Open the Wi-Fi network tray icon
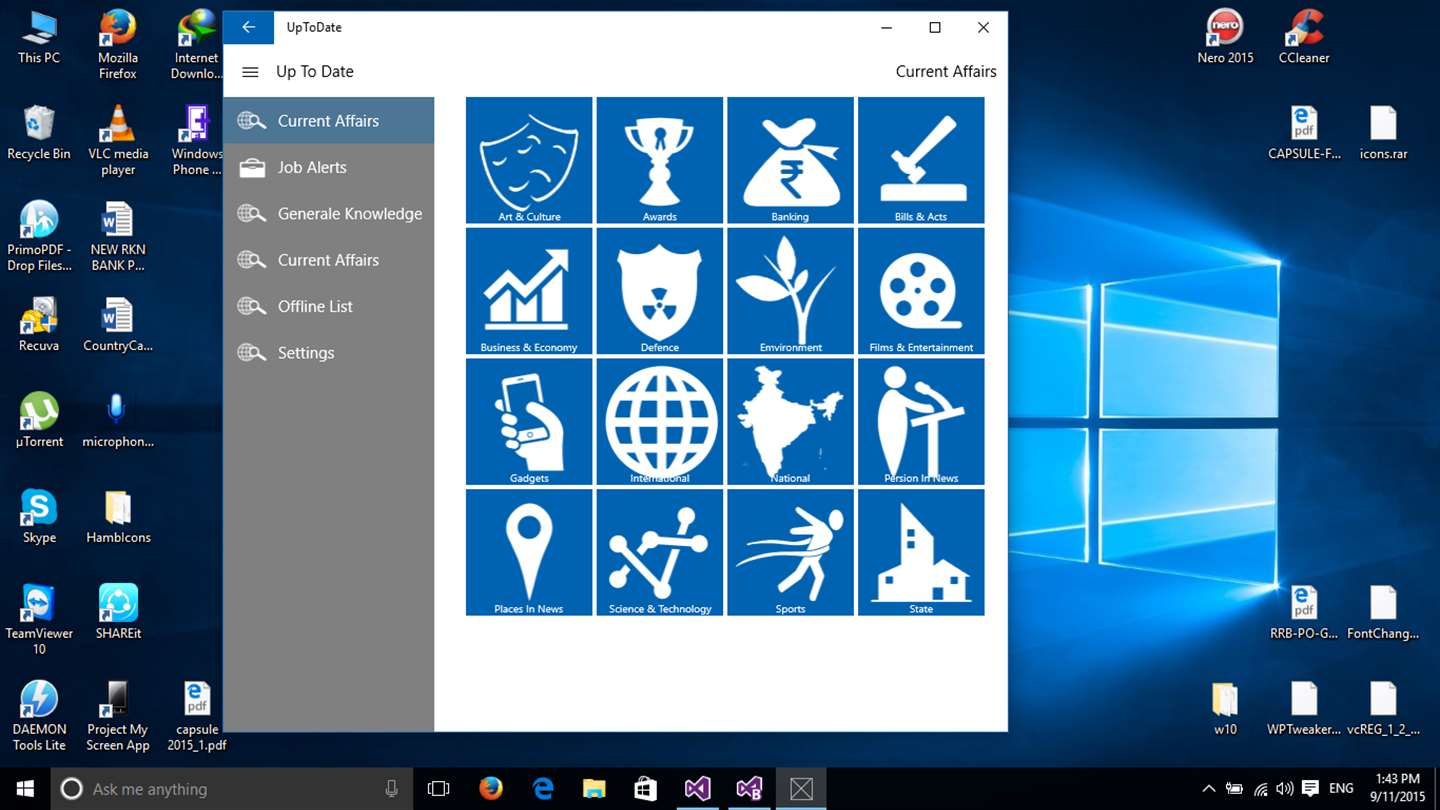 (1260, 789)
